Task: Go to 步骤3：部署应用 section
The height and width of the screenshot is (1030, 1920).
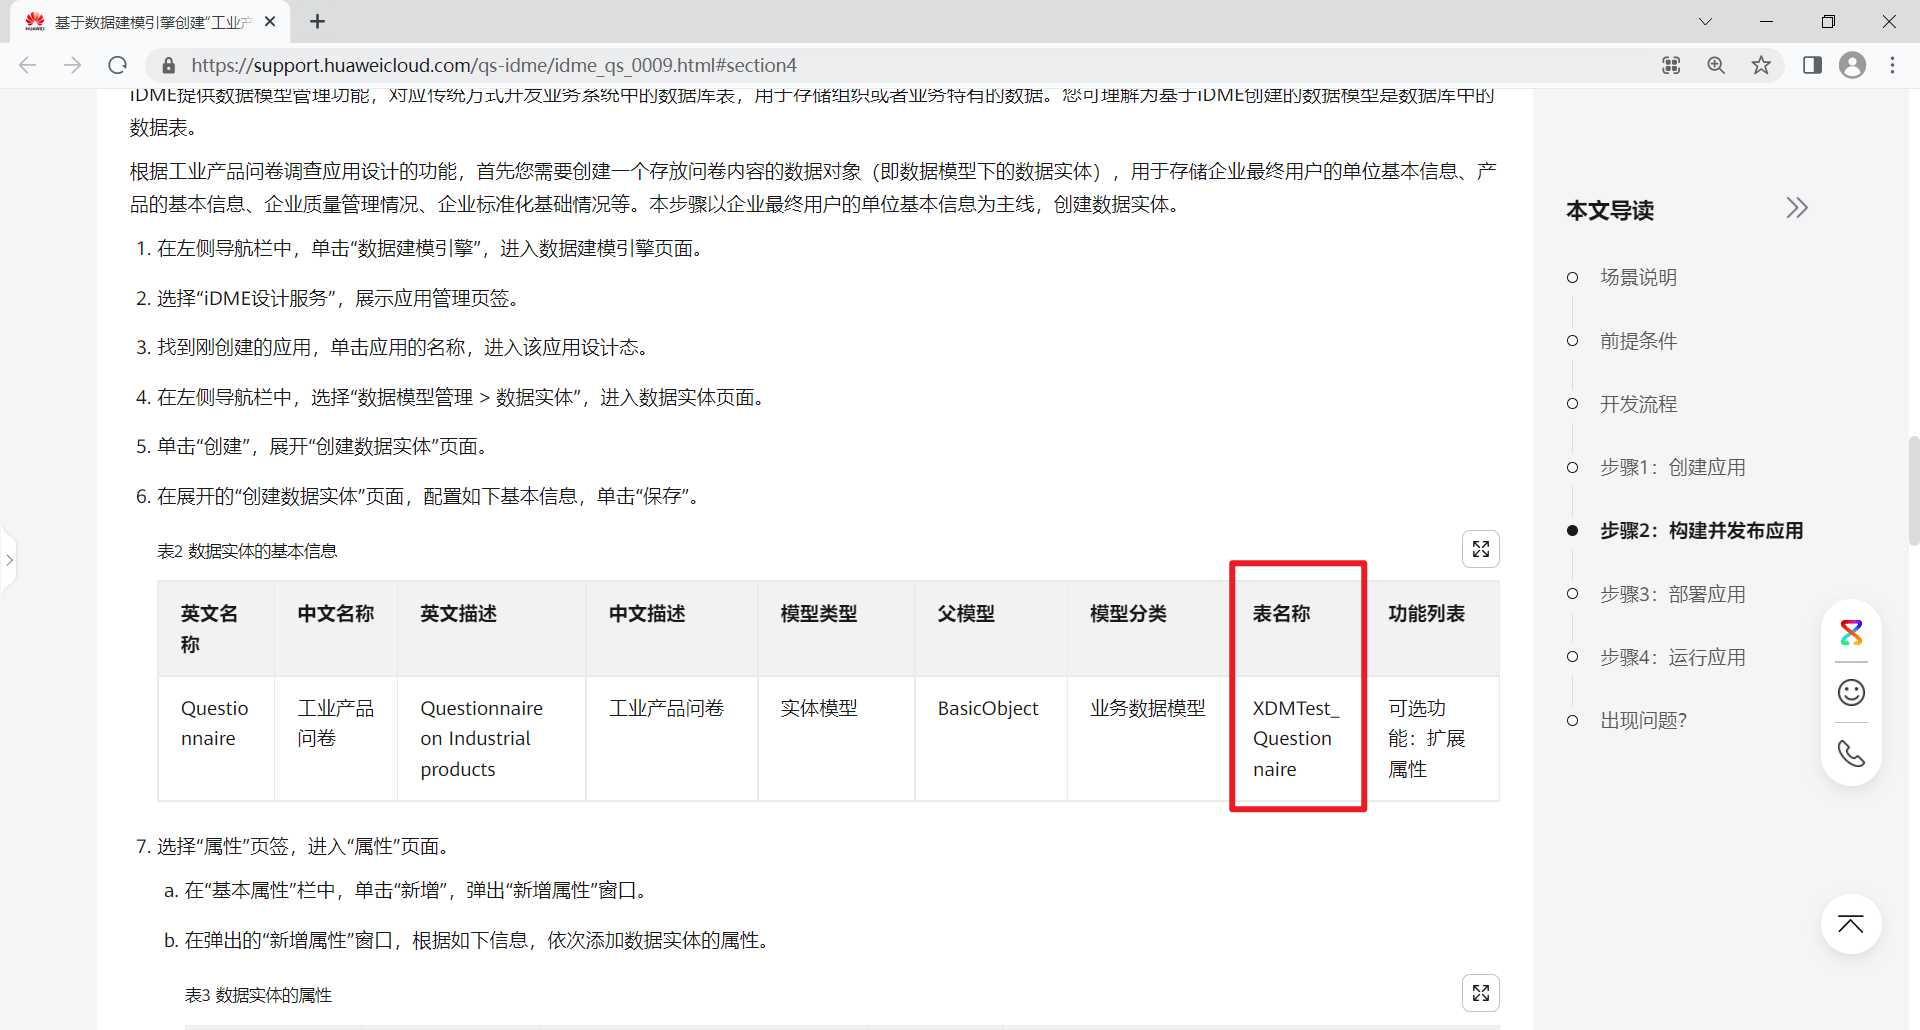Action: coord(1672,594)
